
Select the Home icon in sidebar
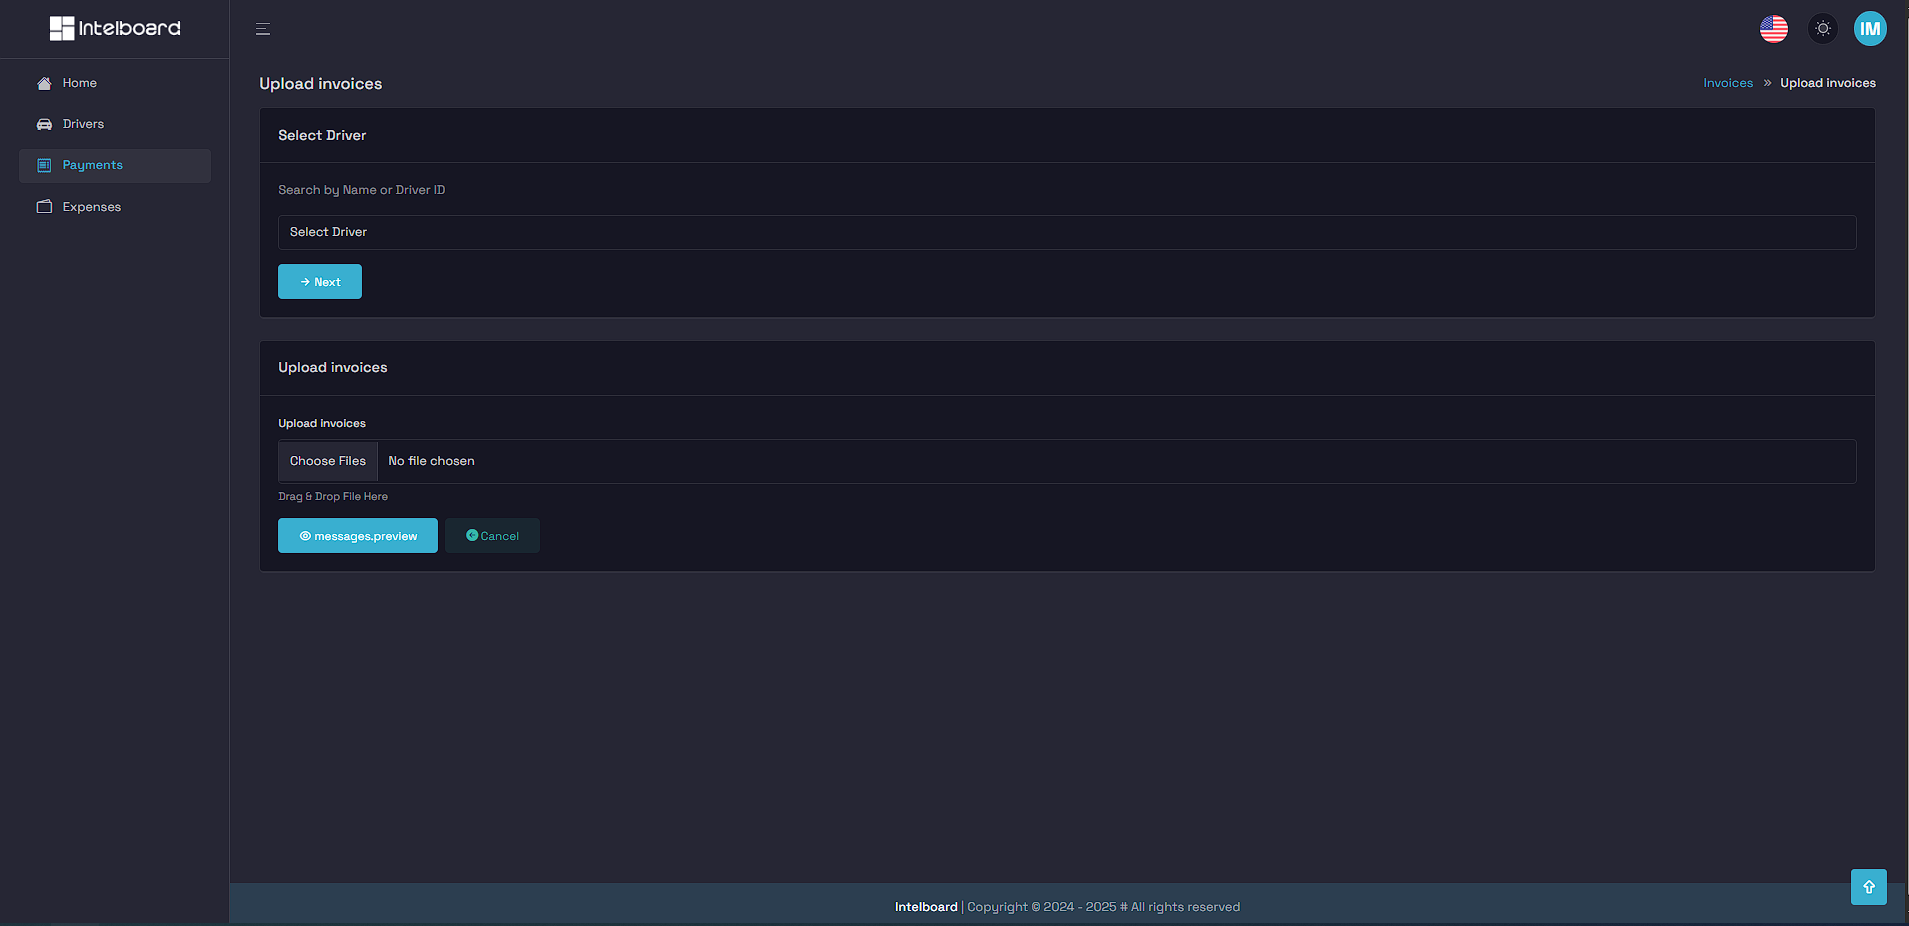(44, 83)
